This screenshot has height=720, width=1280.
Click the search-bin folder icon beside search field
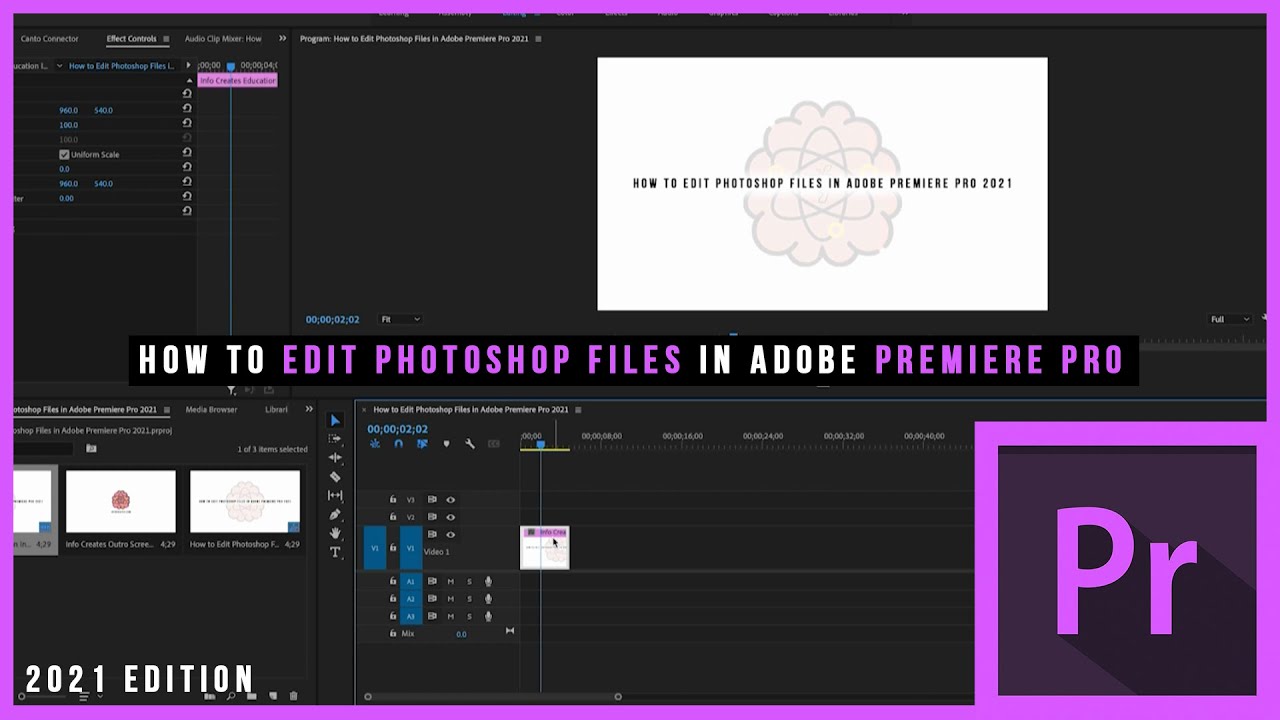91,449
